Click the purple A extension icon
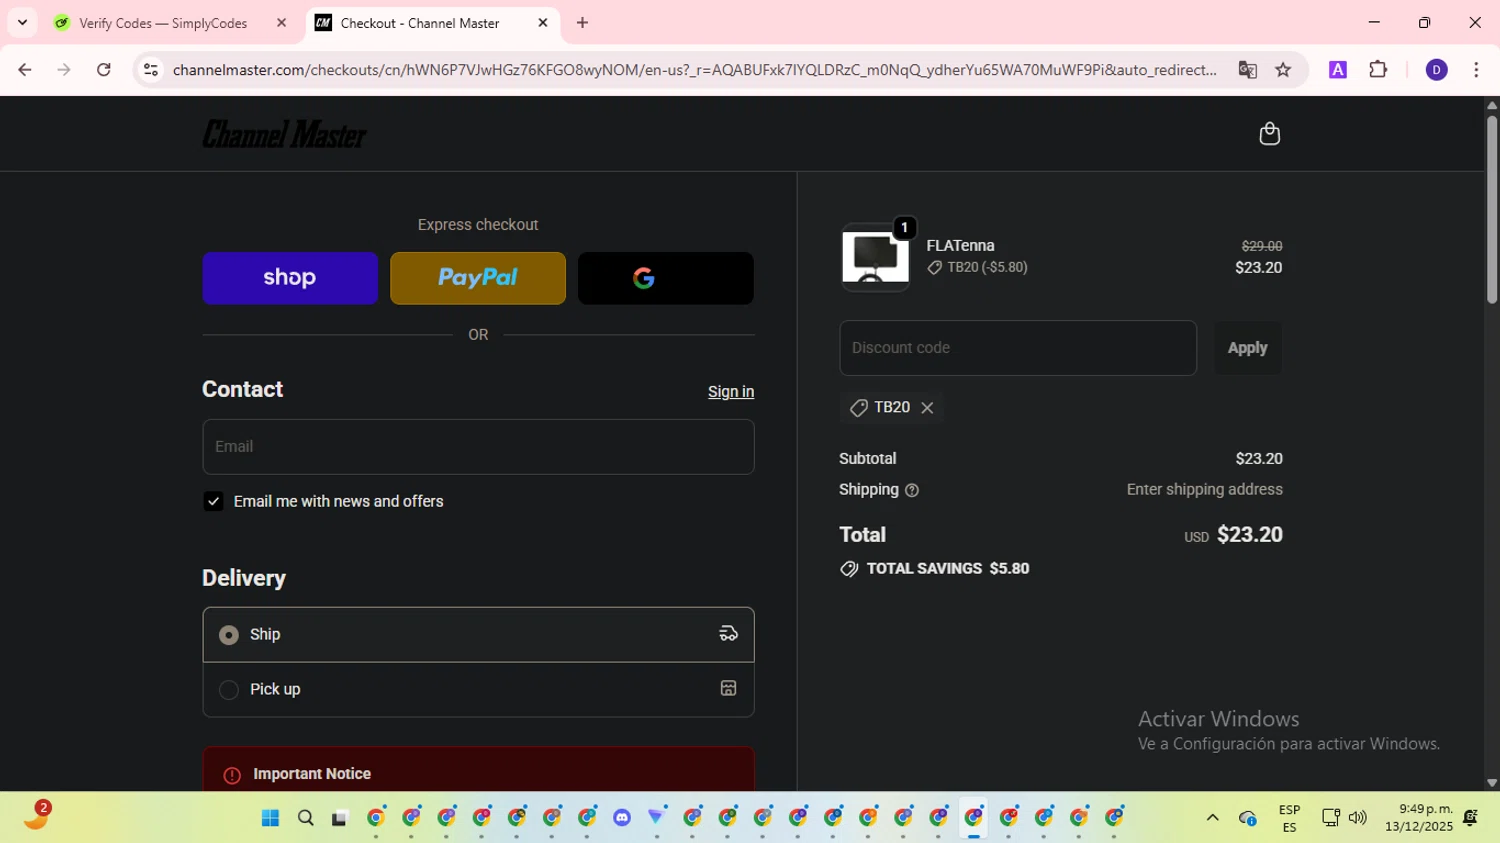The height and width of the screenshot is (843, 1500). pos(1338,70)
